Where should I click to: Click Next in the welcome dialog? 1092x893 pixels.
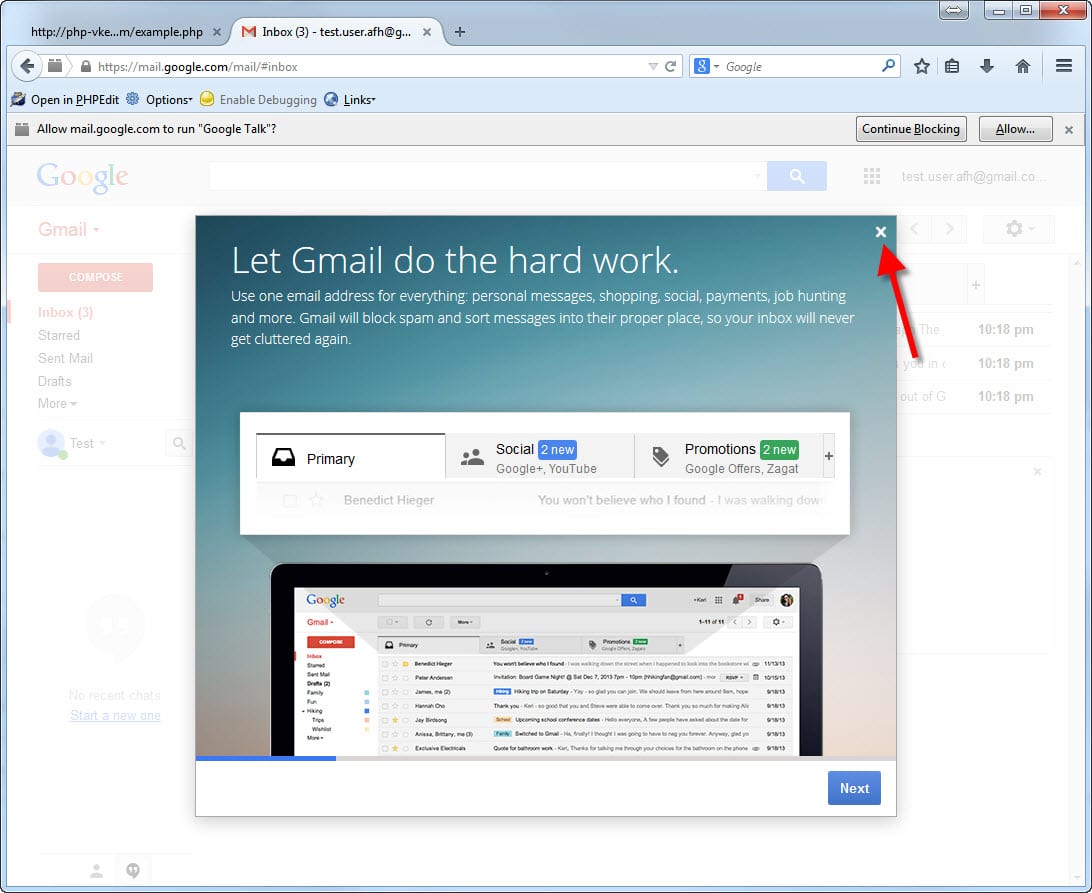pyautogui.click(x=854, y=788)
